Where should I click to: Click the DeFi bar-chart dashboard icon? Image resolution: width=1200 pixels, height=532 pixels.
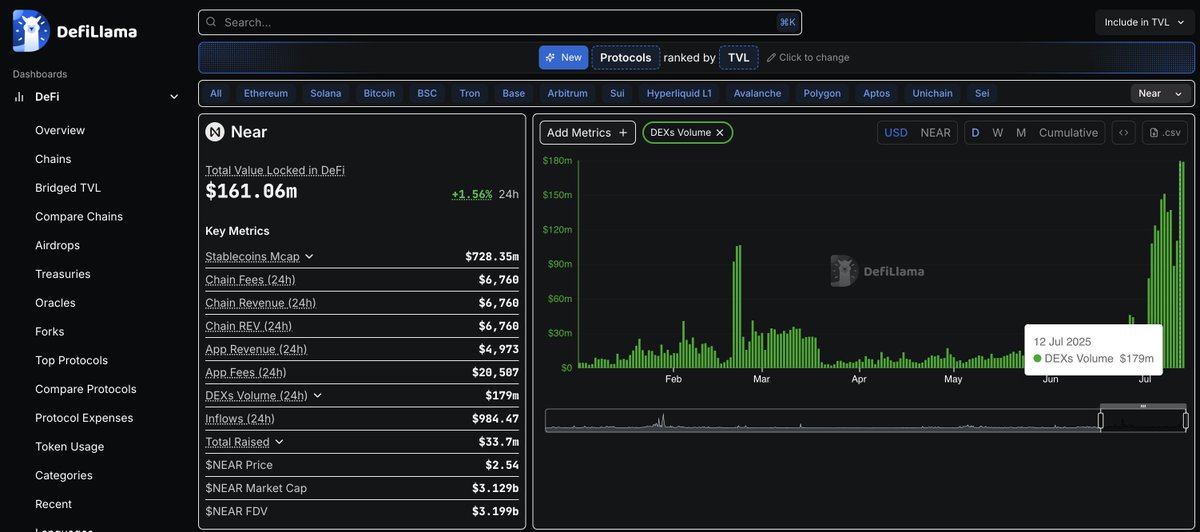pos(19,97)
